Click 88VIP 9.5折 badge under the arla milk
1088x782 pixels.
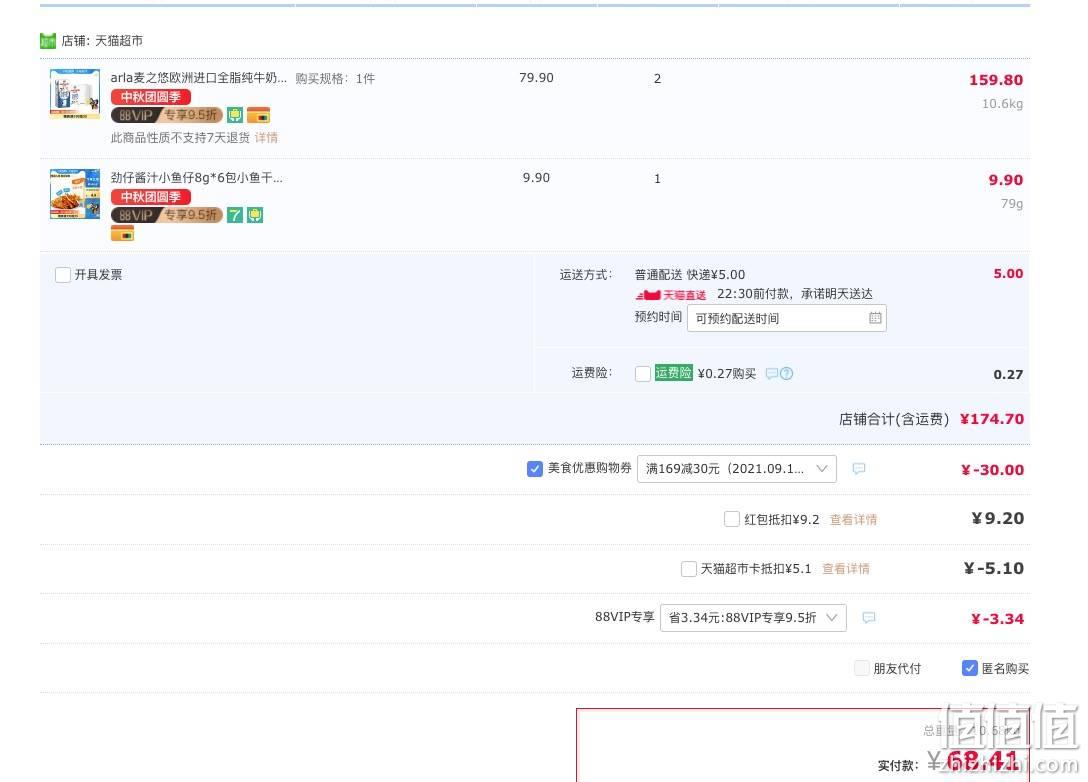coord(167,115)
